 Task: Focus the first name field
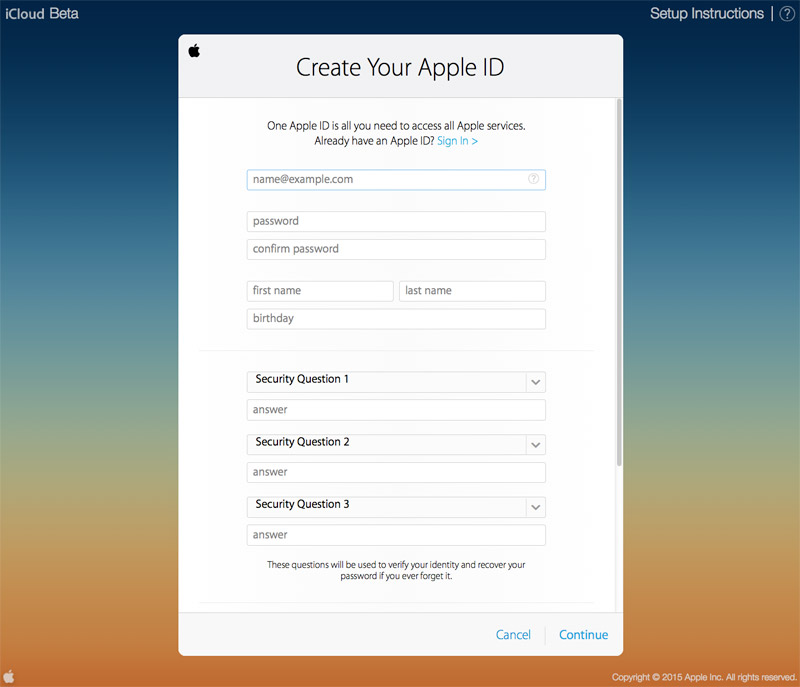320,291
